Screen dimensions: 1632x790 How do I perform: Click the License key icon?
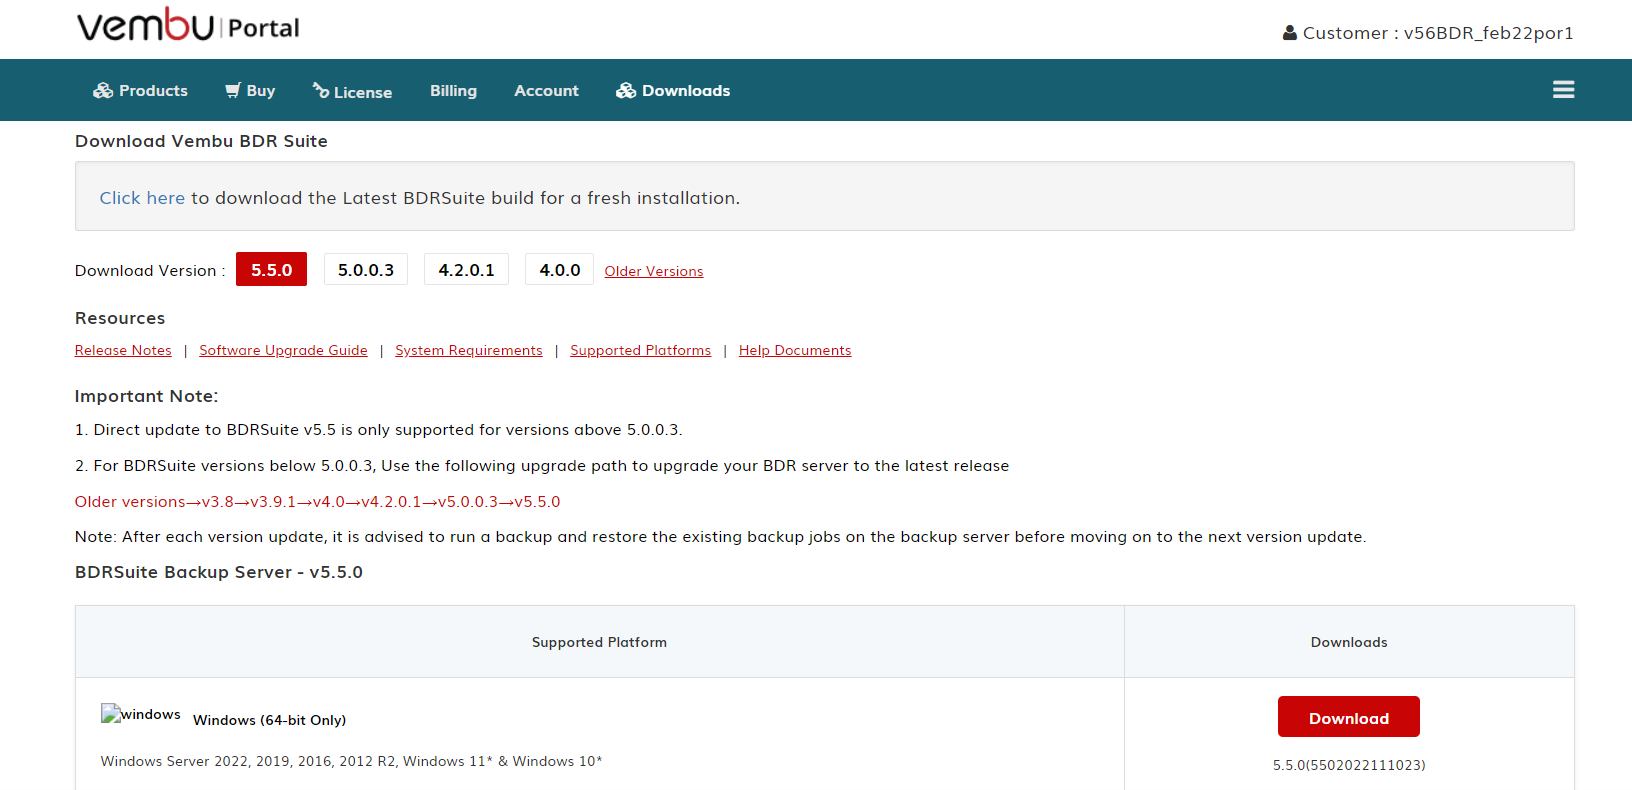tap(321, 91)
